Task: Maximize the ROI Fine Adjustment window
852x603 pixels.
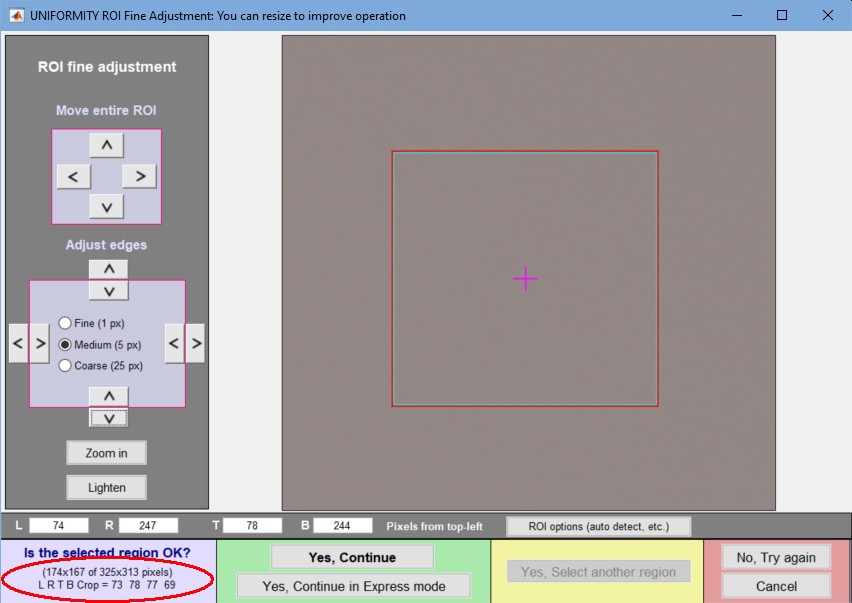Action: click(782, 15)
